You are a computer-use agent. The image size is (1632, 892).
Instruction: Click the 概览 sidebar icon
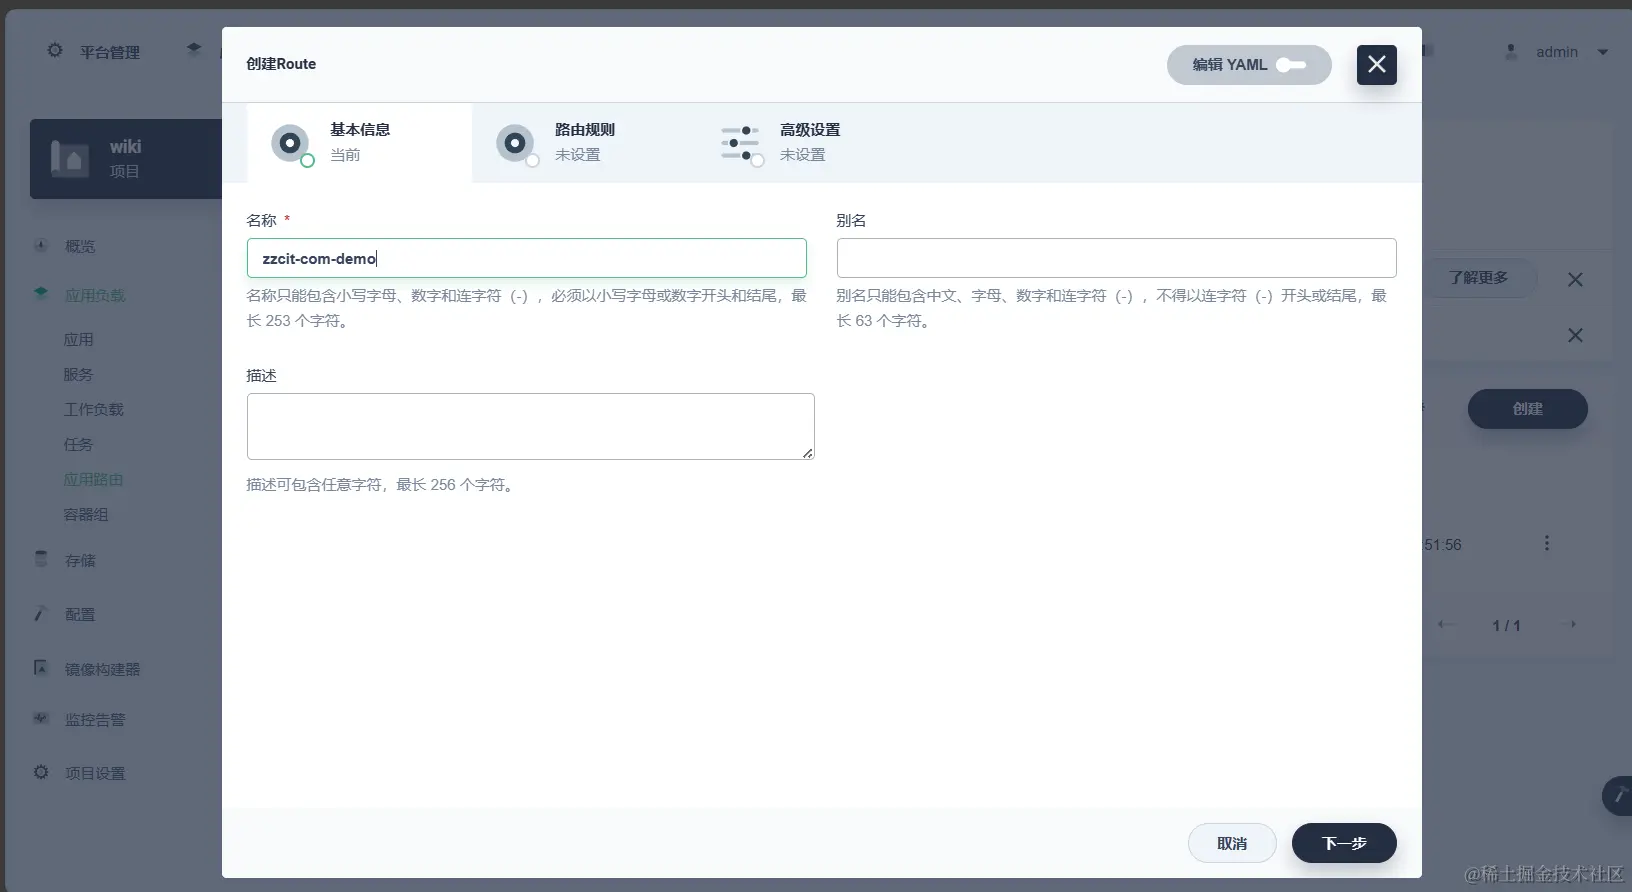coord(41,245)
